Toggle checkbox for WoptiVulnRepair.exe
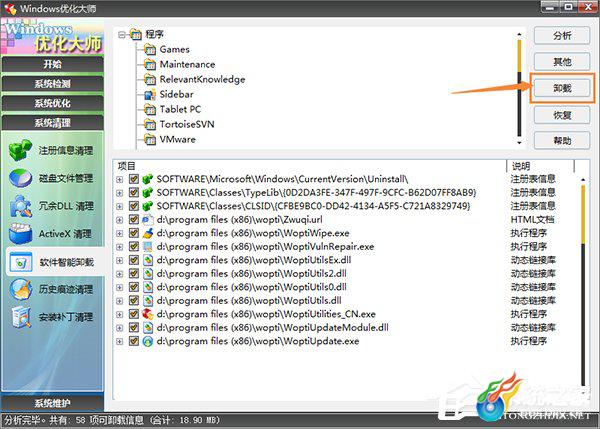 pyautogui.click(x=134, y=246)
